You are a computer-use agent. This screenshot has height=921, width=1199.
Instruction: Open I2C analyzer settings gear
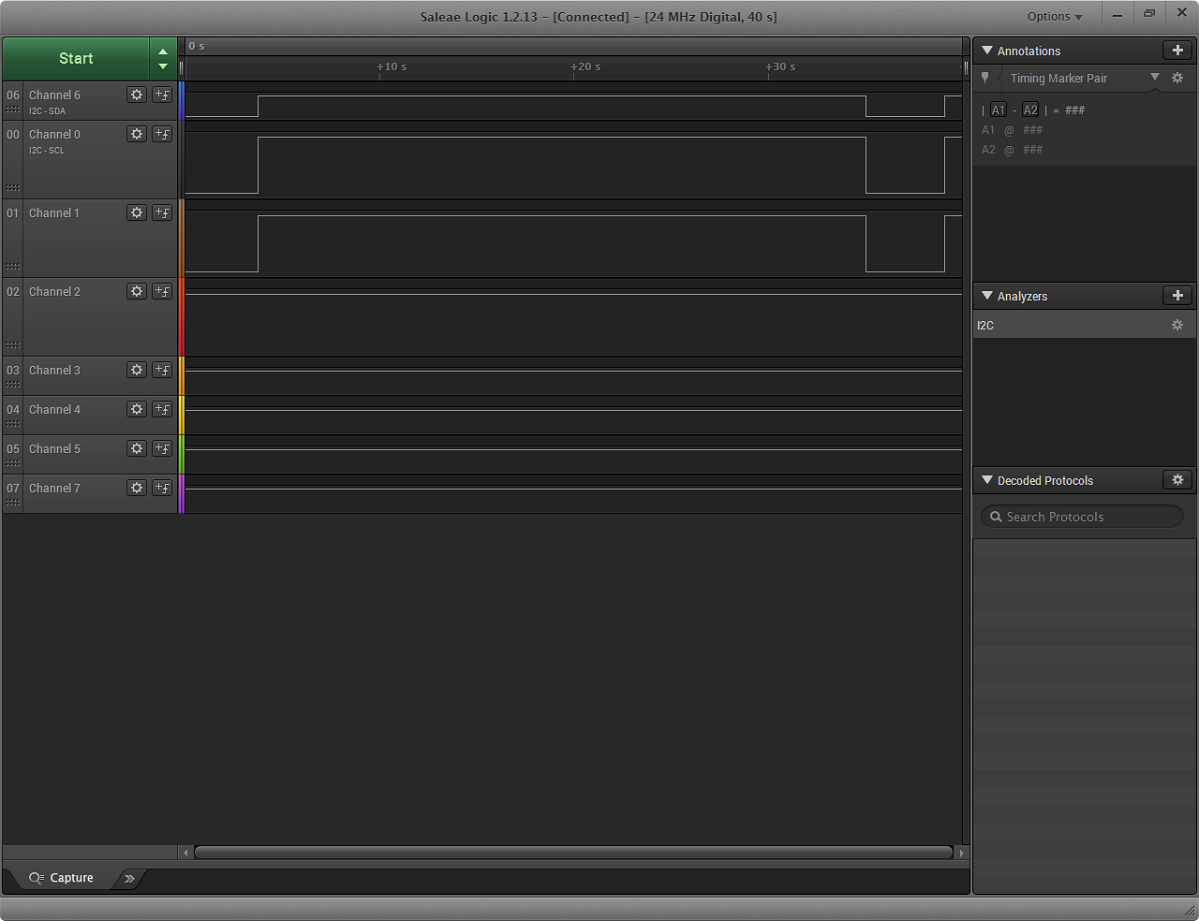point(1177,326)
